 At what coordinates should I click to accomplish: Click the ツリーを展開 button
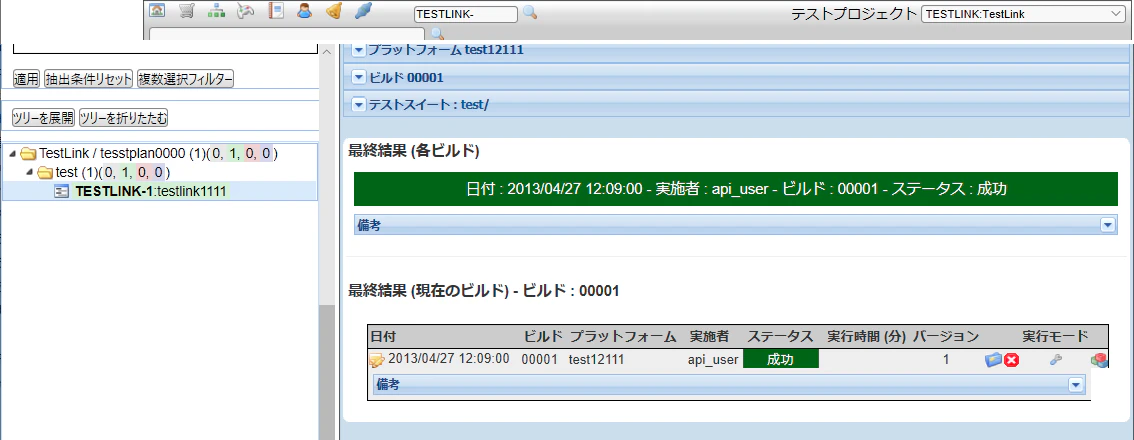point(43,118)
